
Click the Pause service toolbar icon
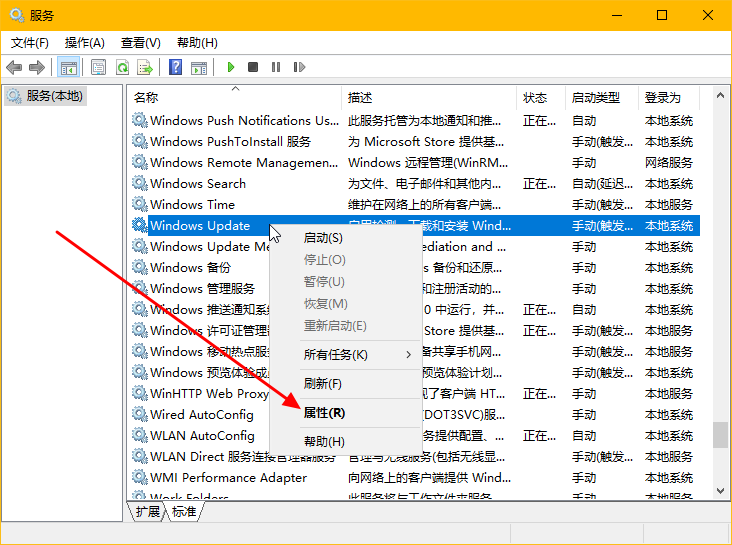[x=276, y=67]
